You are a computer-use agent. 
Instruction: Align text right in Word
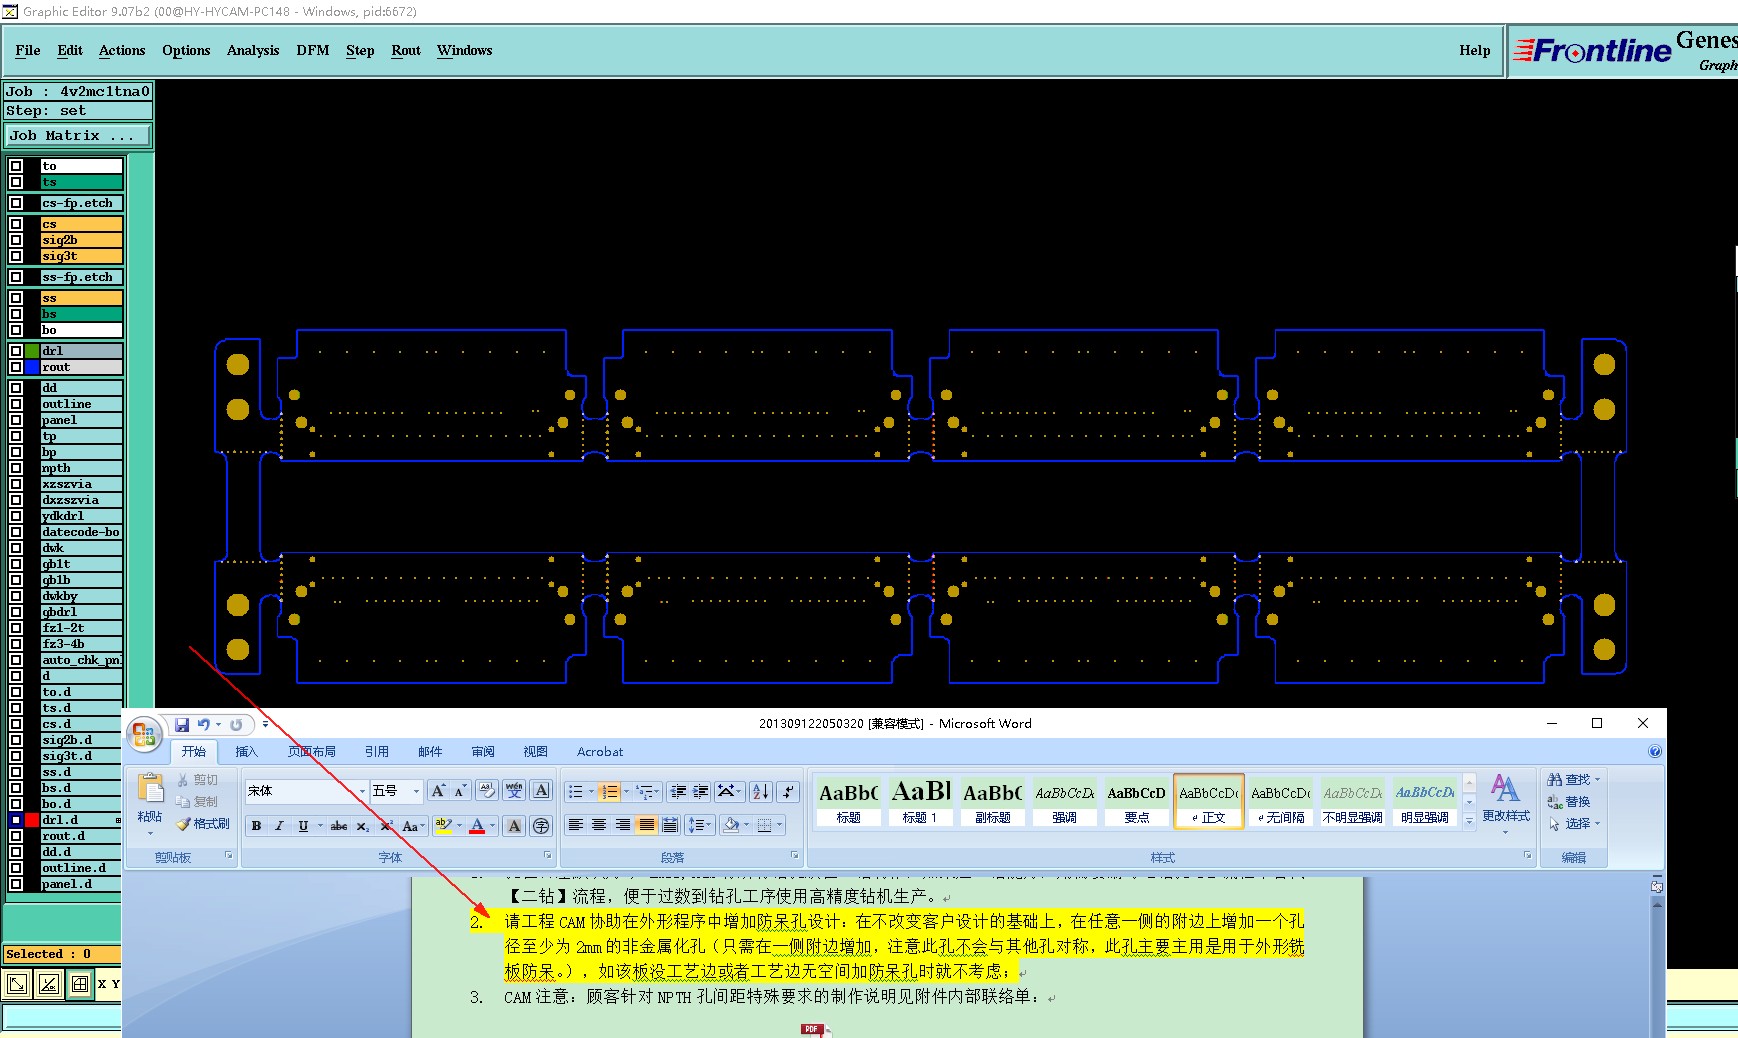(623, 825)
